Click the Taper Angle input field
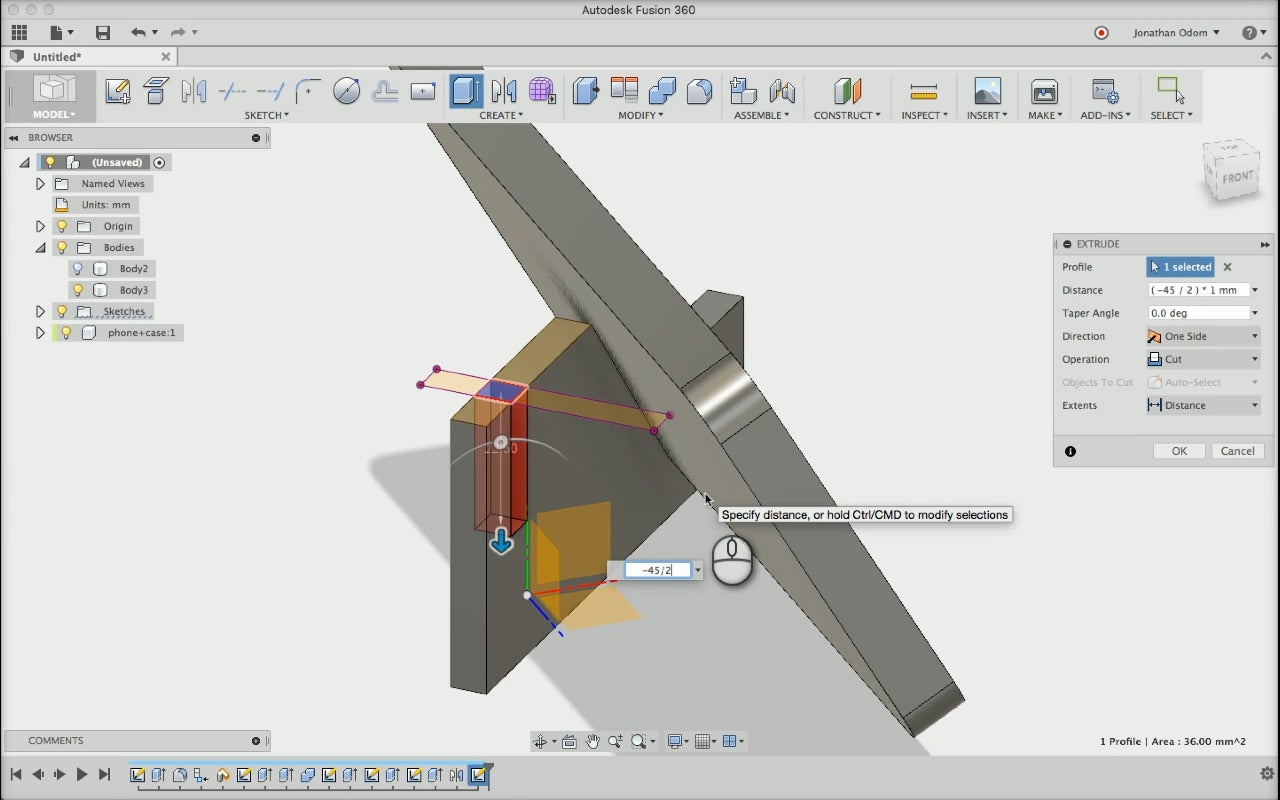Viewport: 1280px width, 800px height. 1199,313
